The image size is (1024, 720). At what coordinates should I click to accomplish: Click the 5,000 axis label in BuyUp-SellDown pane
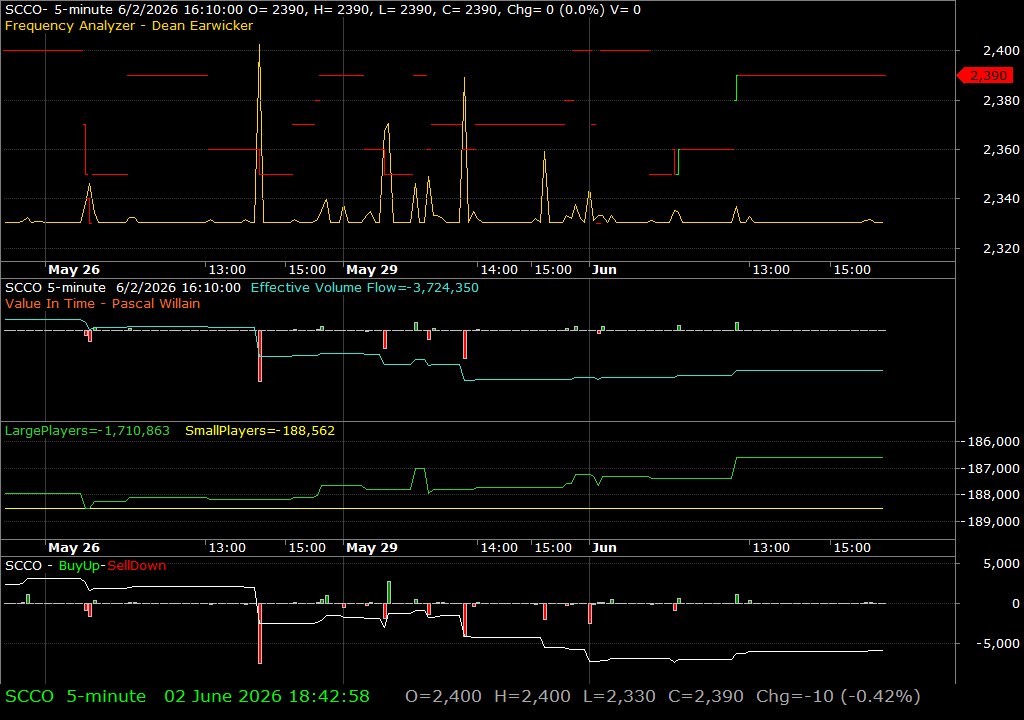[x=1001, y=564]
